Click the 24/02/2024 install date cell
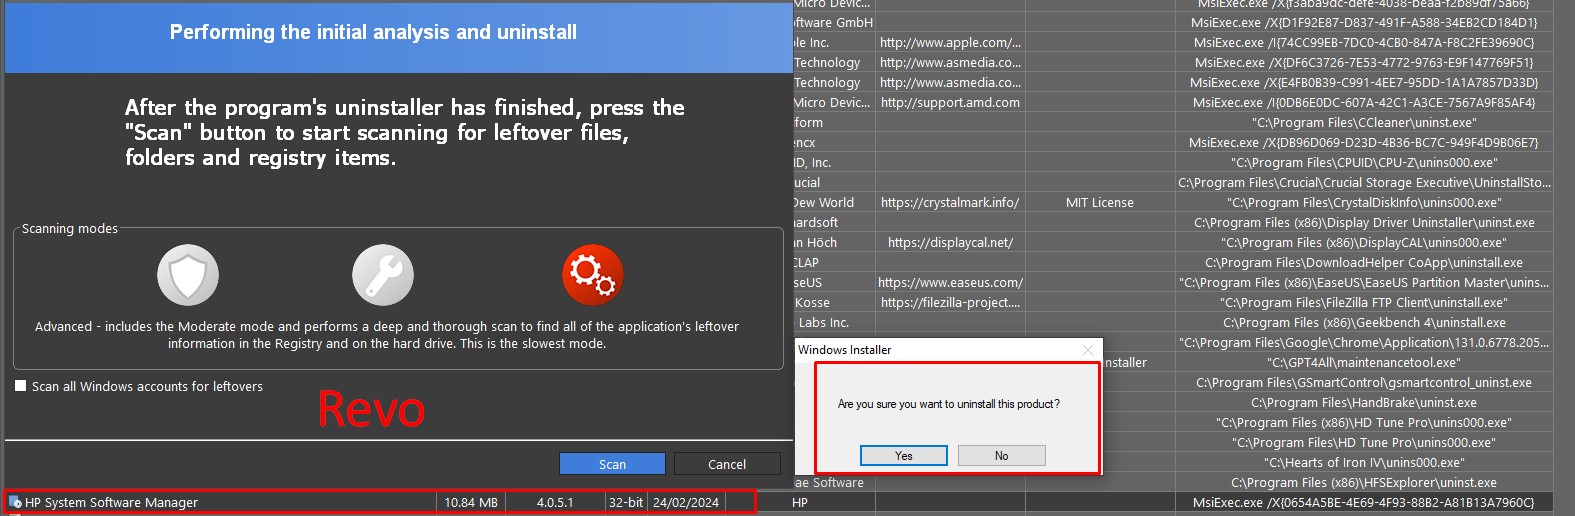1575x516 pixels. coord(686,502)
